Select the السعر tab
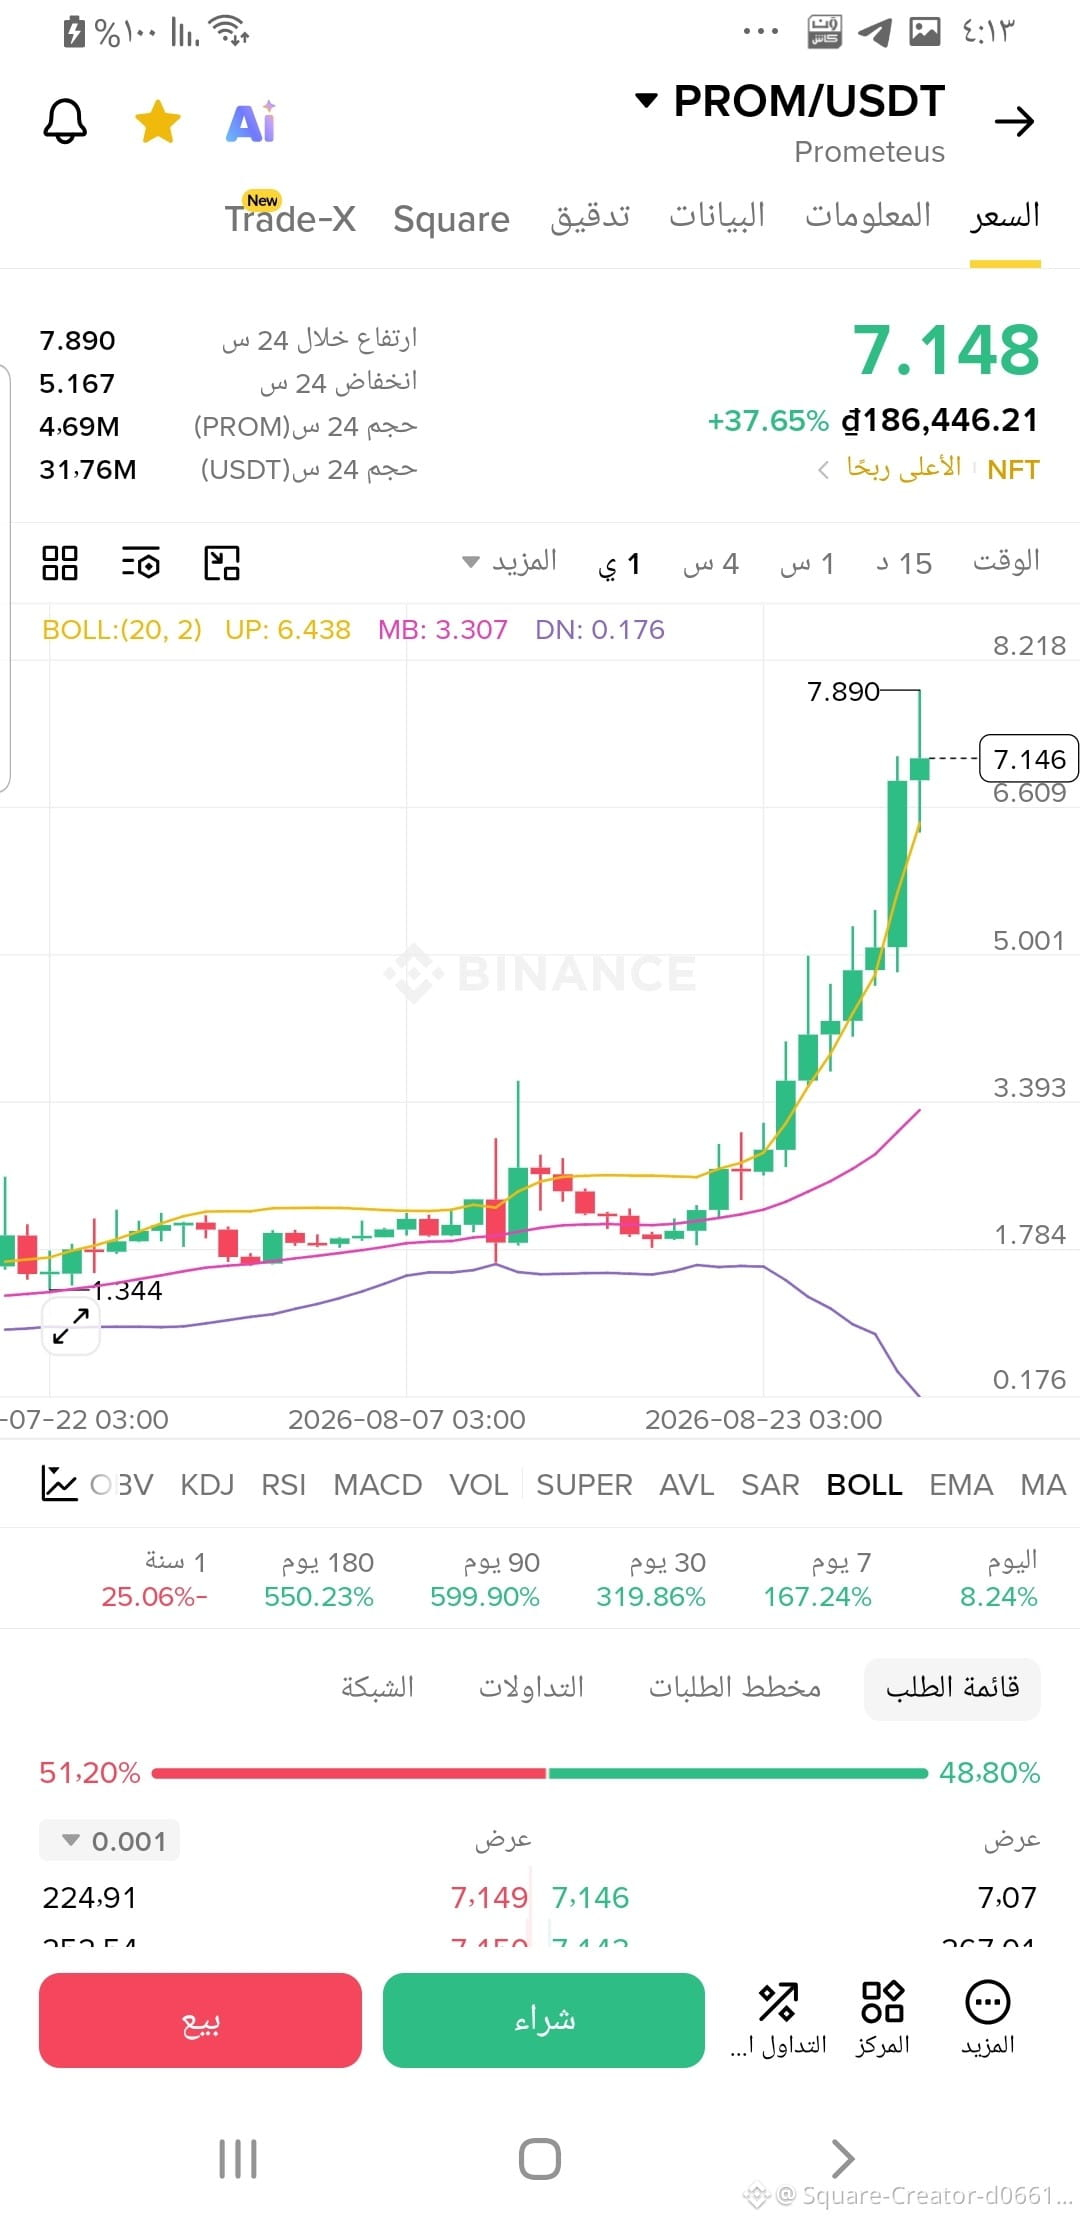 tap(1005, 216)
